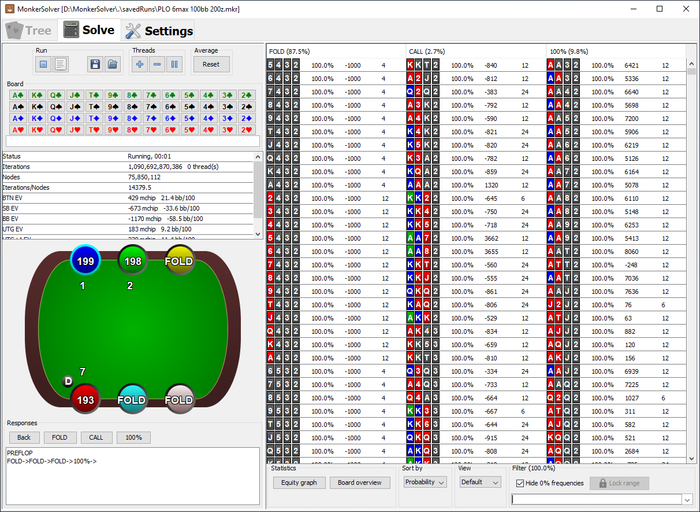Image resolution: width=700 pixels, height=512 pixels.
Task: Select the red 193 dealer player chip
Action: coord(84,399)
